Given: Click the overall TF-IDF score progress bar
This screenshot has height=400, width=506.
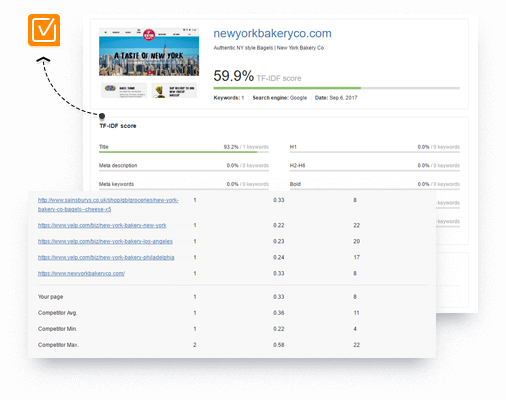Looking at the screenshot, I should coord(337,88).
